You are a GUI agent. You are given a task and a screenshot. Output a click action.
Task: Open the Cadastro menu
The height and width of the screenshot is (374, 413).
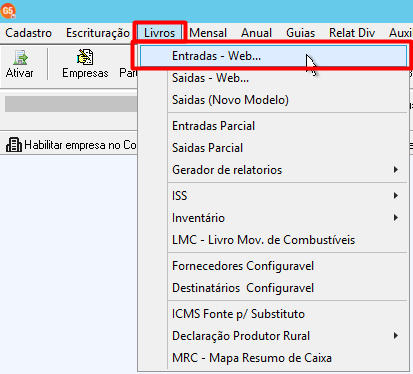coord(29,33)
